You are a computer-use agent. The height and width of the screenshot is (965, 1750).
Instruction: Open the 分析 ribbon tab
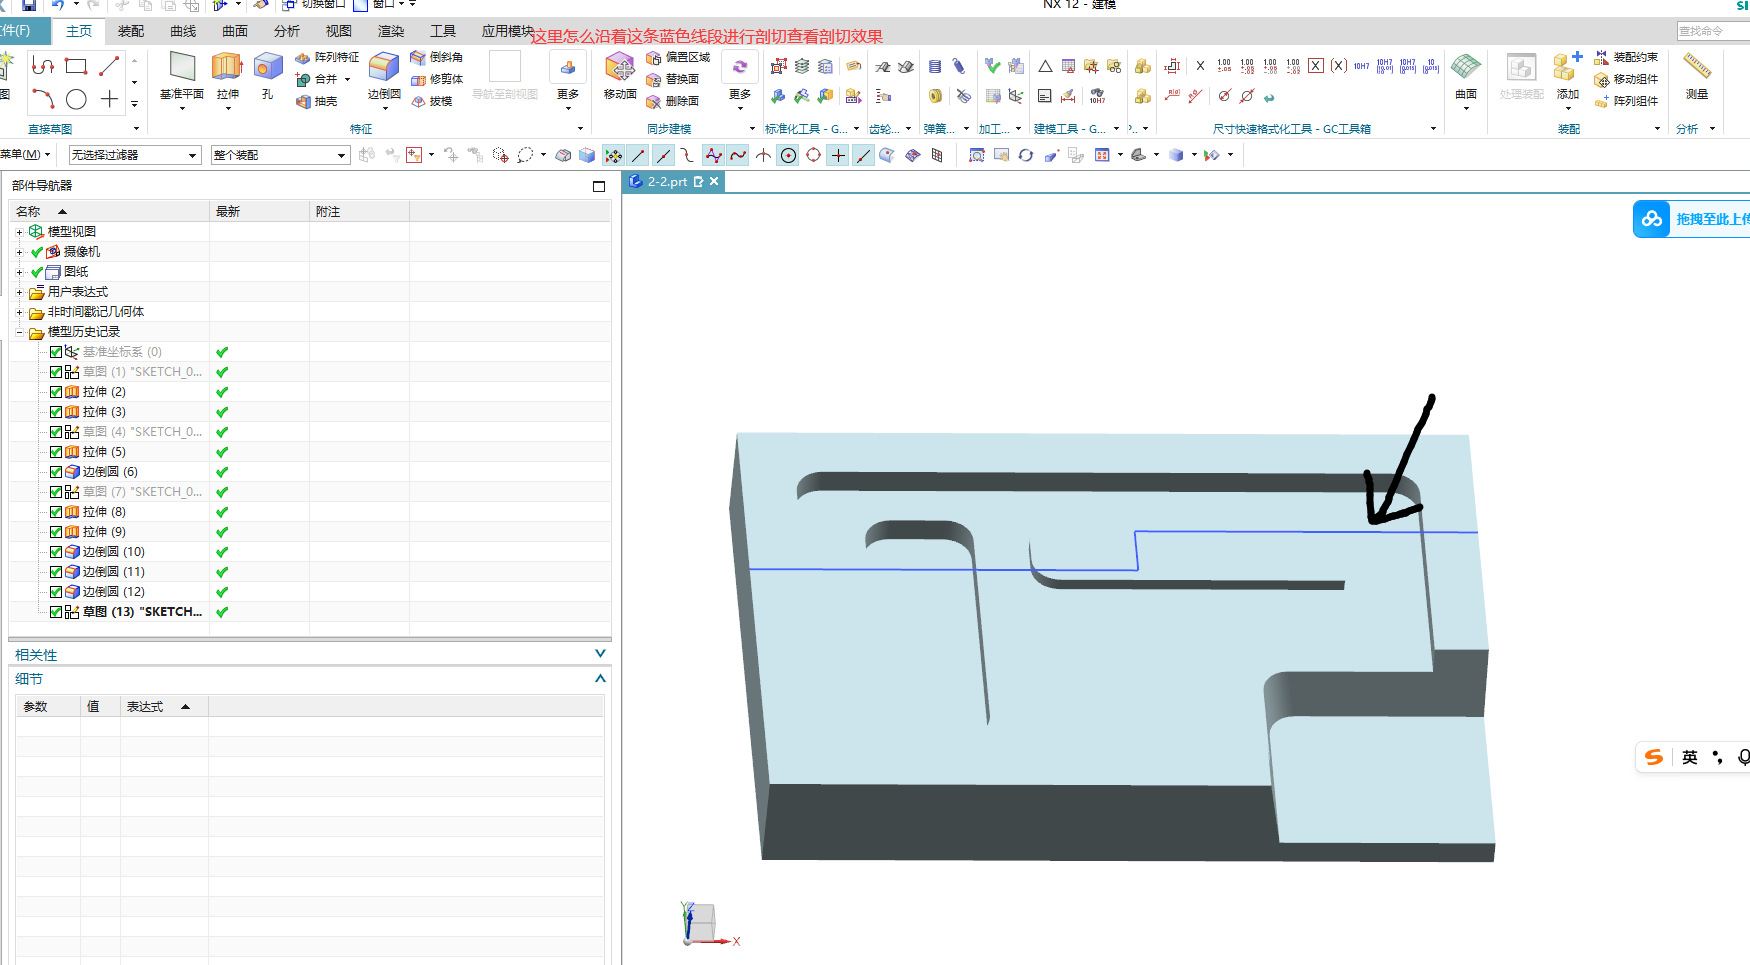(x=287, y=31)
